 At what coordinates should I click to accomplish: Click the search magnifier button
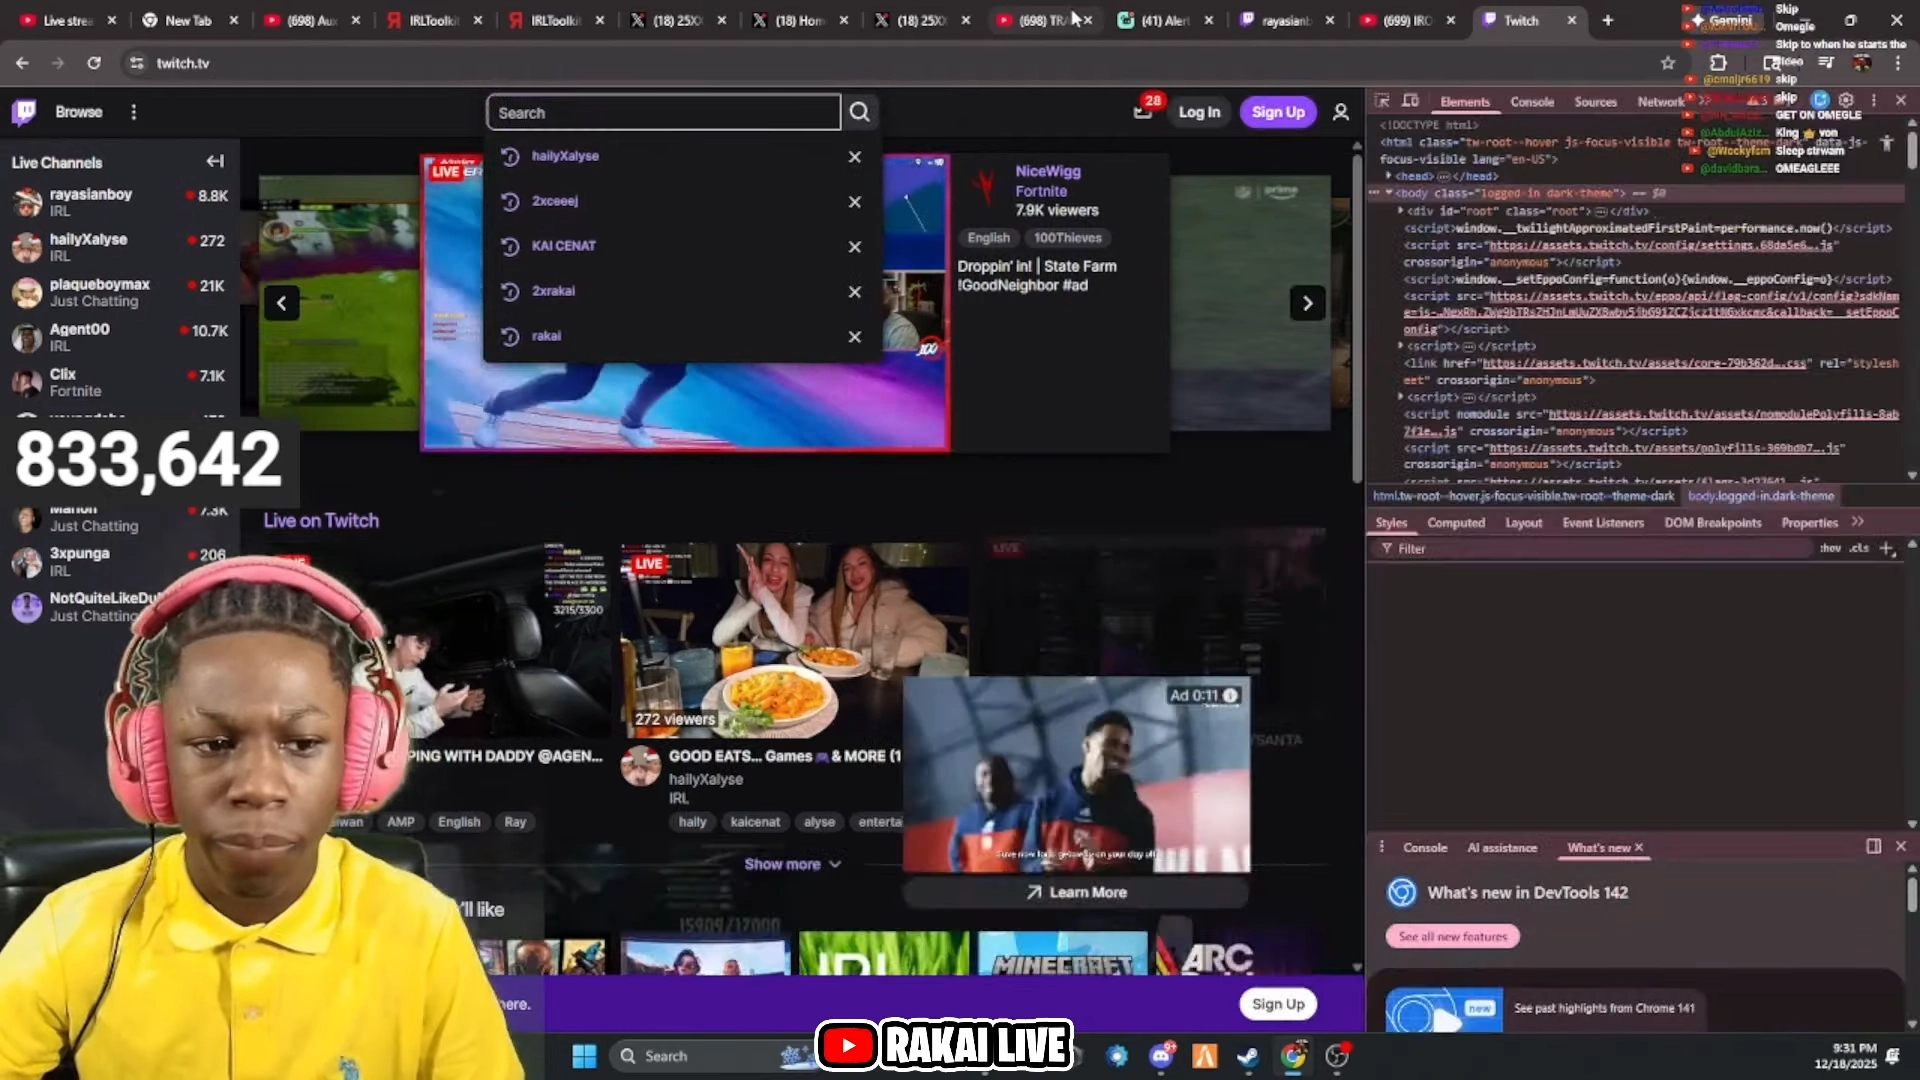(859, 112)
